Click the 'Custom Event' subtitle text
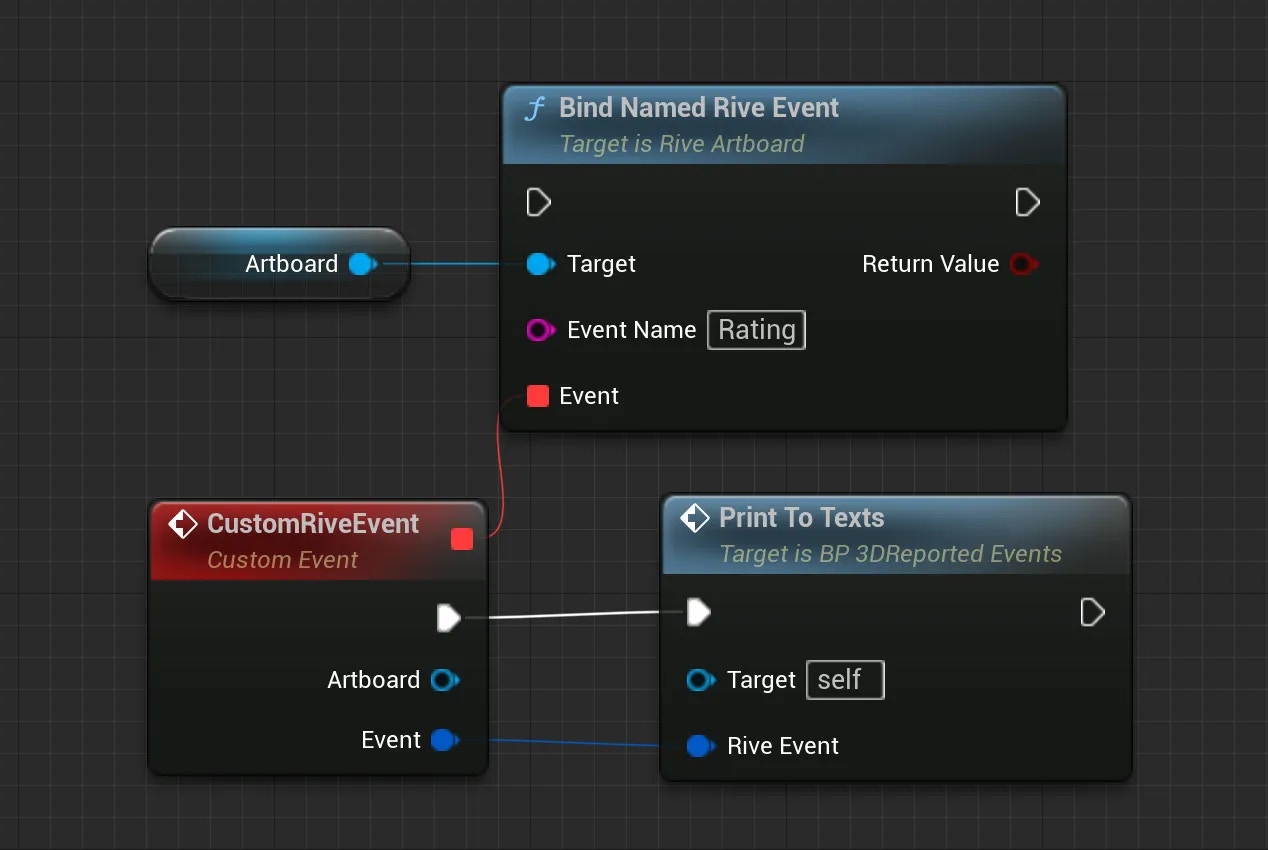The width and height of the screenshot is (1268, 850). tap(282, 560)
